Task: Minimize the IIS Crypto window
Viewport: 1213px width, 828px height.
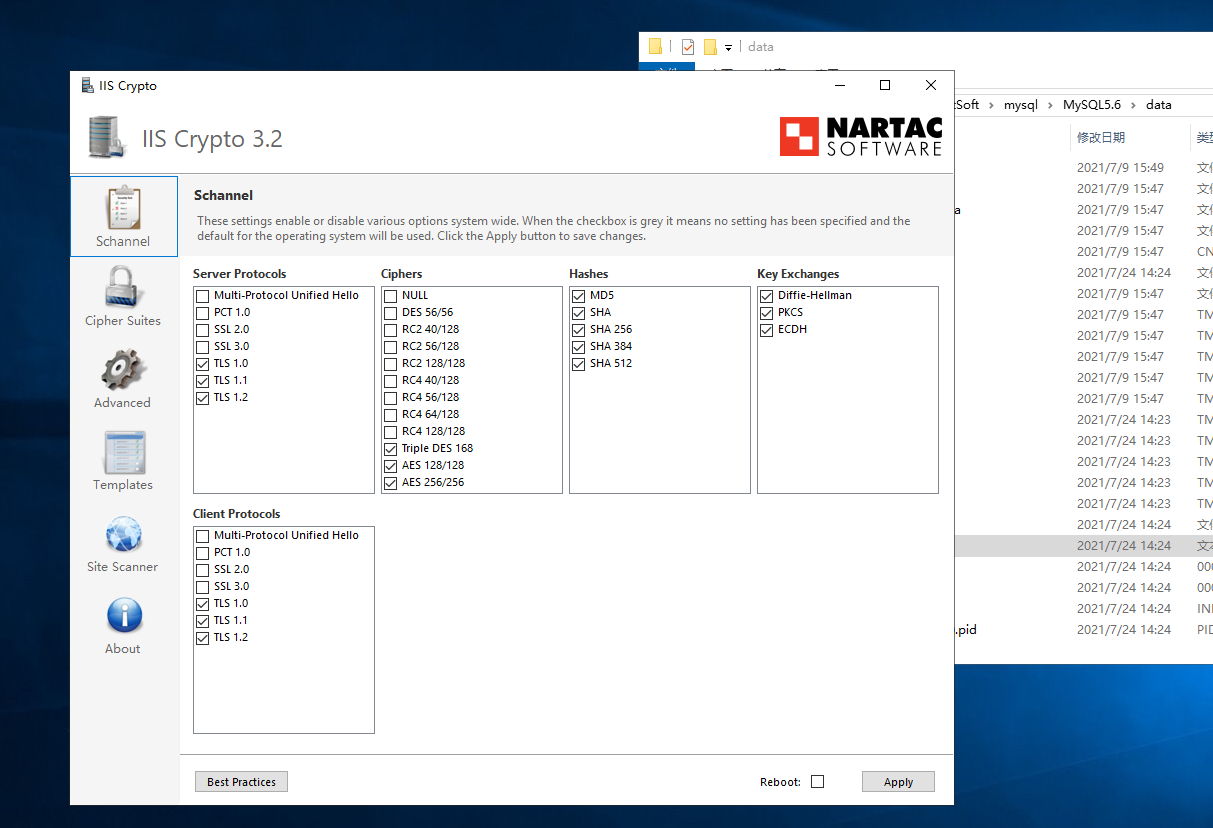Action: pyautogui.click(x=839, y=86)
